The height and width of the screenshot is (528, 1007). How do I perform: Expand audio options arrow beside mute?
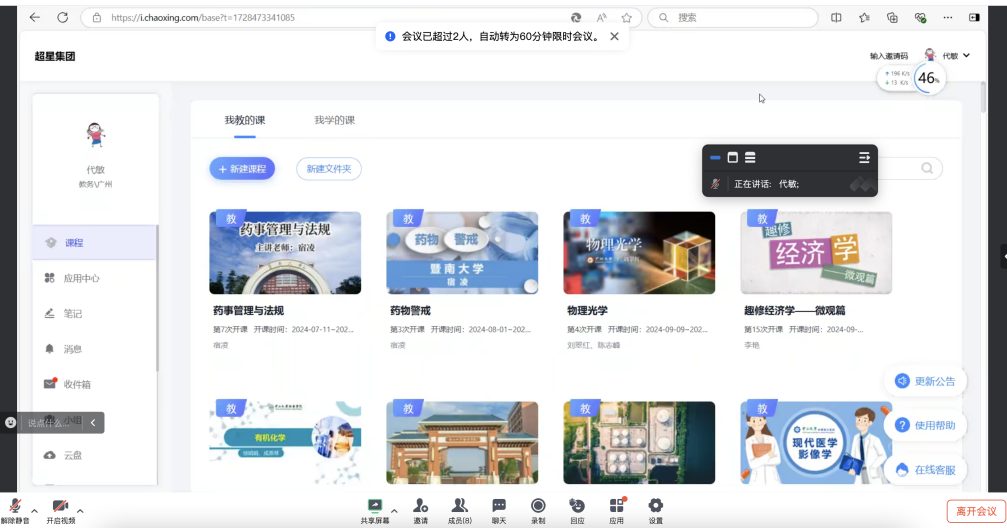35,509
